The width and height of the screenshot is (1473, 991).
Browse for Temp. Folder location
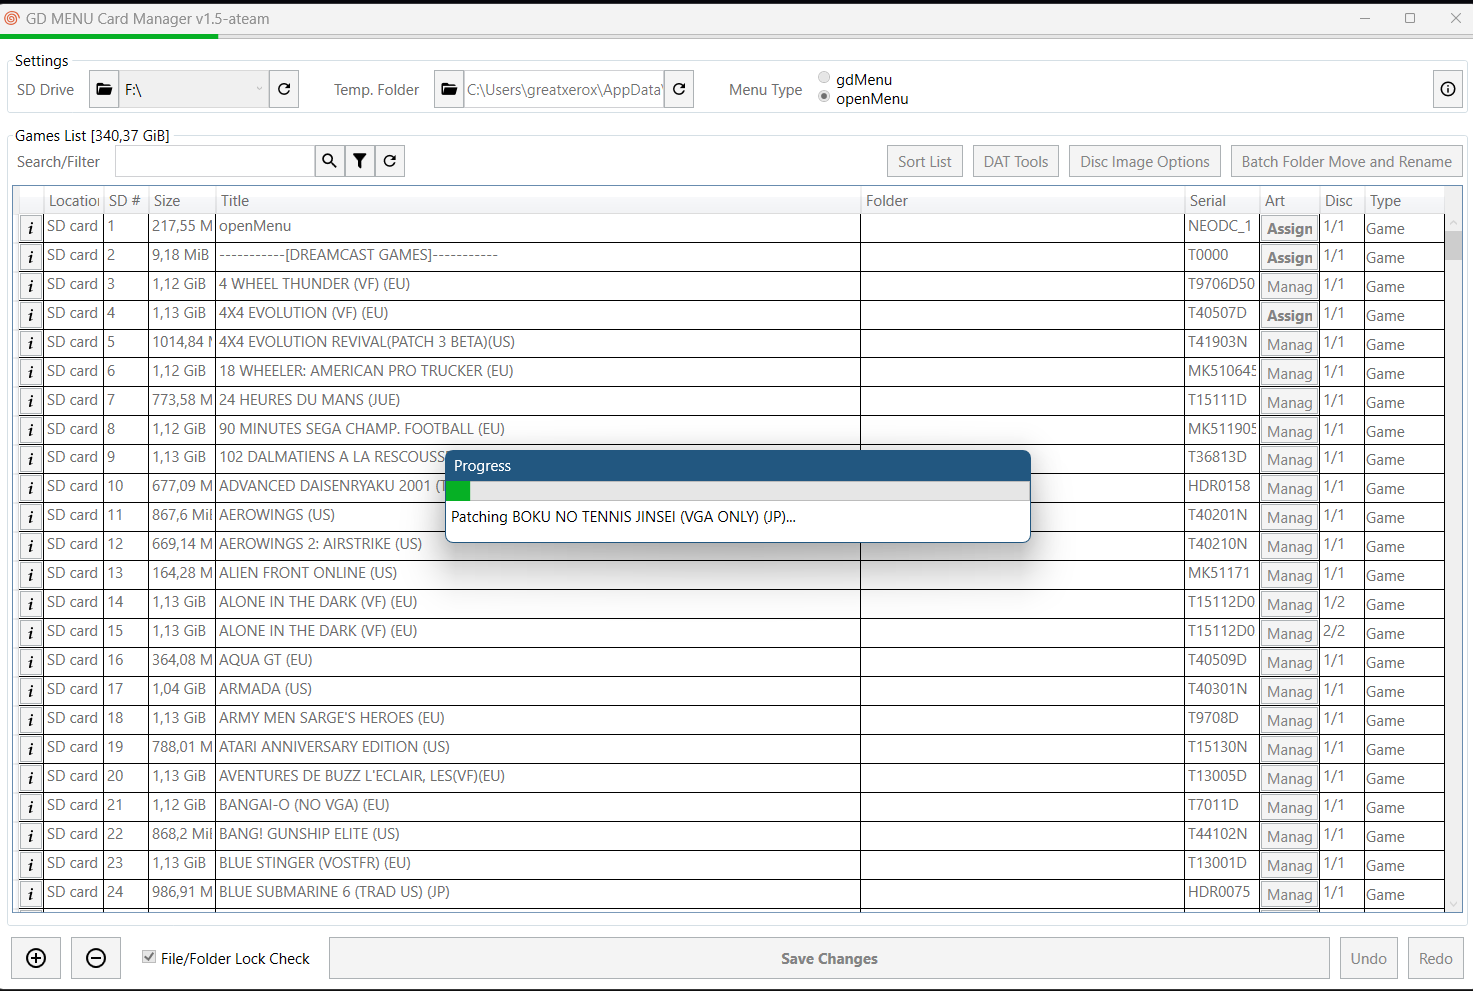[449, 90]
